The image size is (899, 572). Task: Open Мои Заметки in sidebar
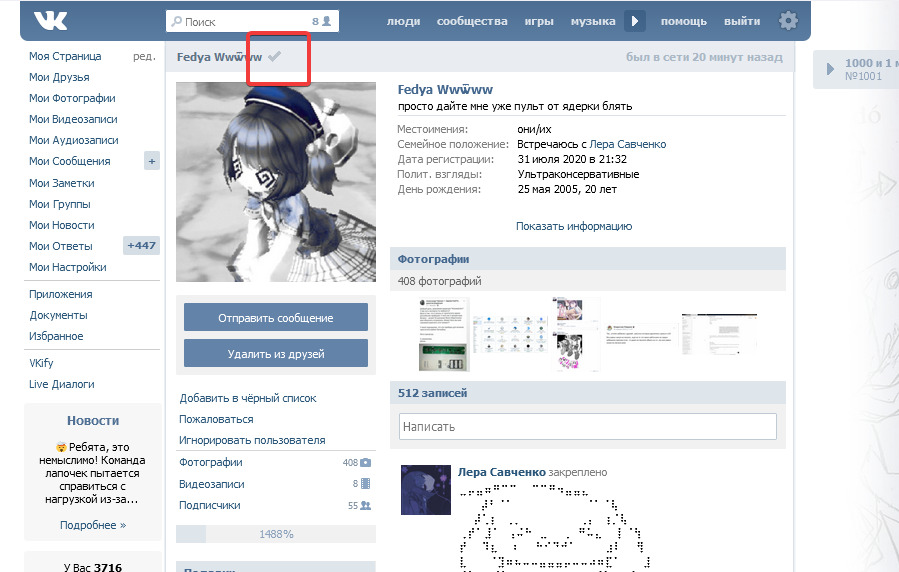[x=61, y=183]
